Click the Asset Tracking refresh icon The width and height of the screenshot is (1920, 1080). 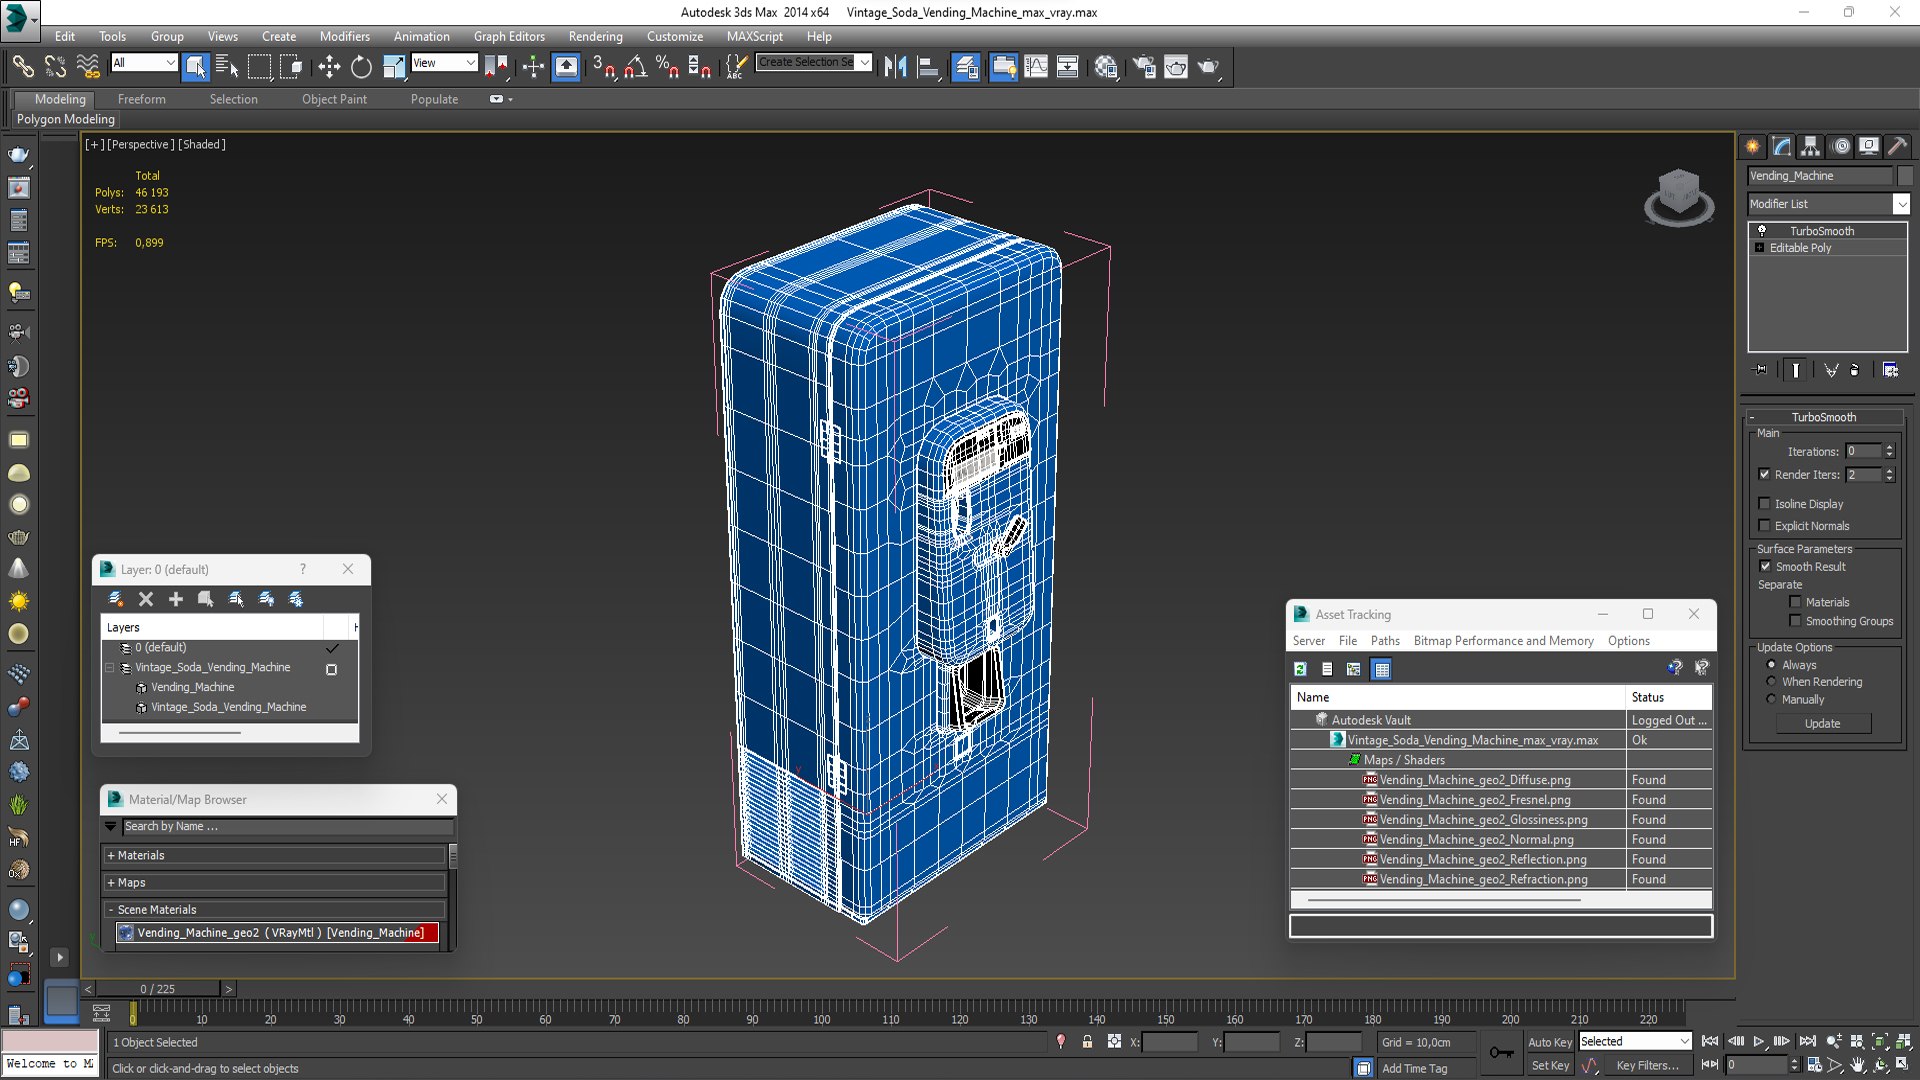1300,669
